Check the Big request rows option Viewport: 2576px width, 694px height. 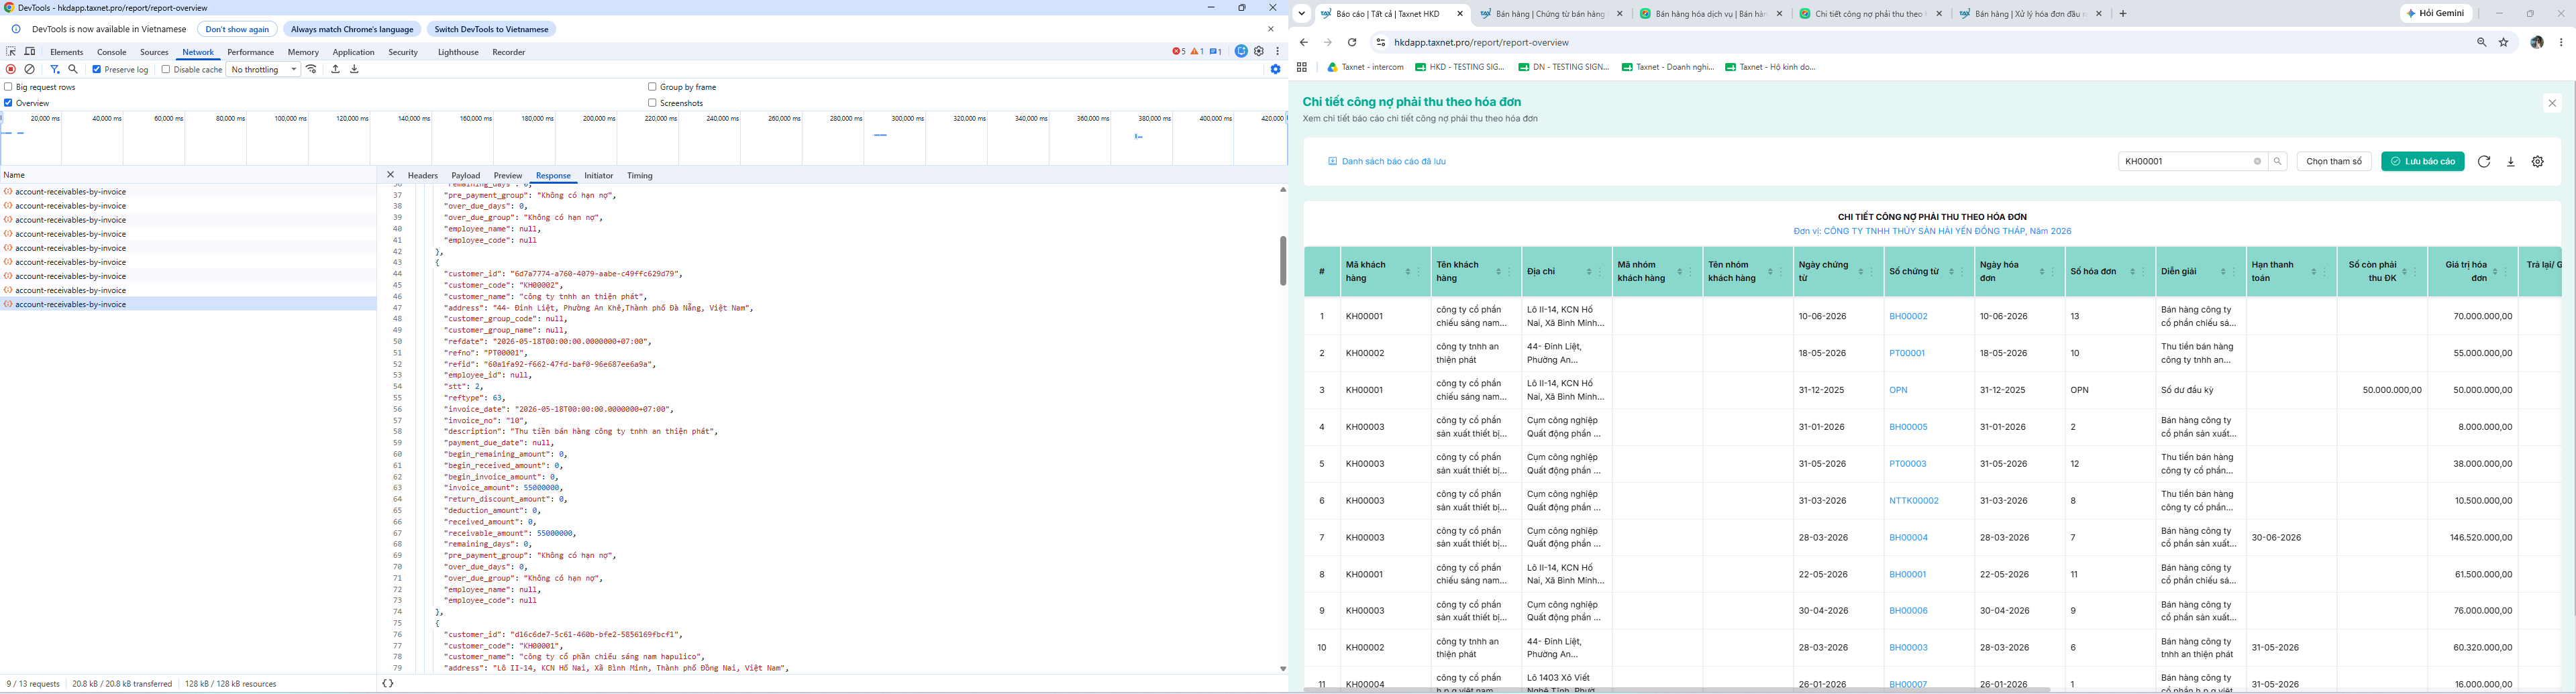pyautogui.click(x=8, y=87)
